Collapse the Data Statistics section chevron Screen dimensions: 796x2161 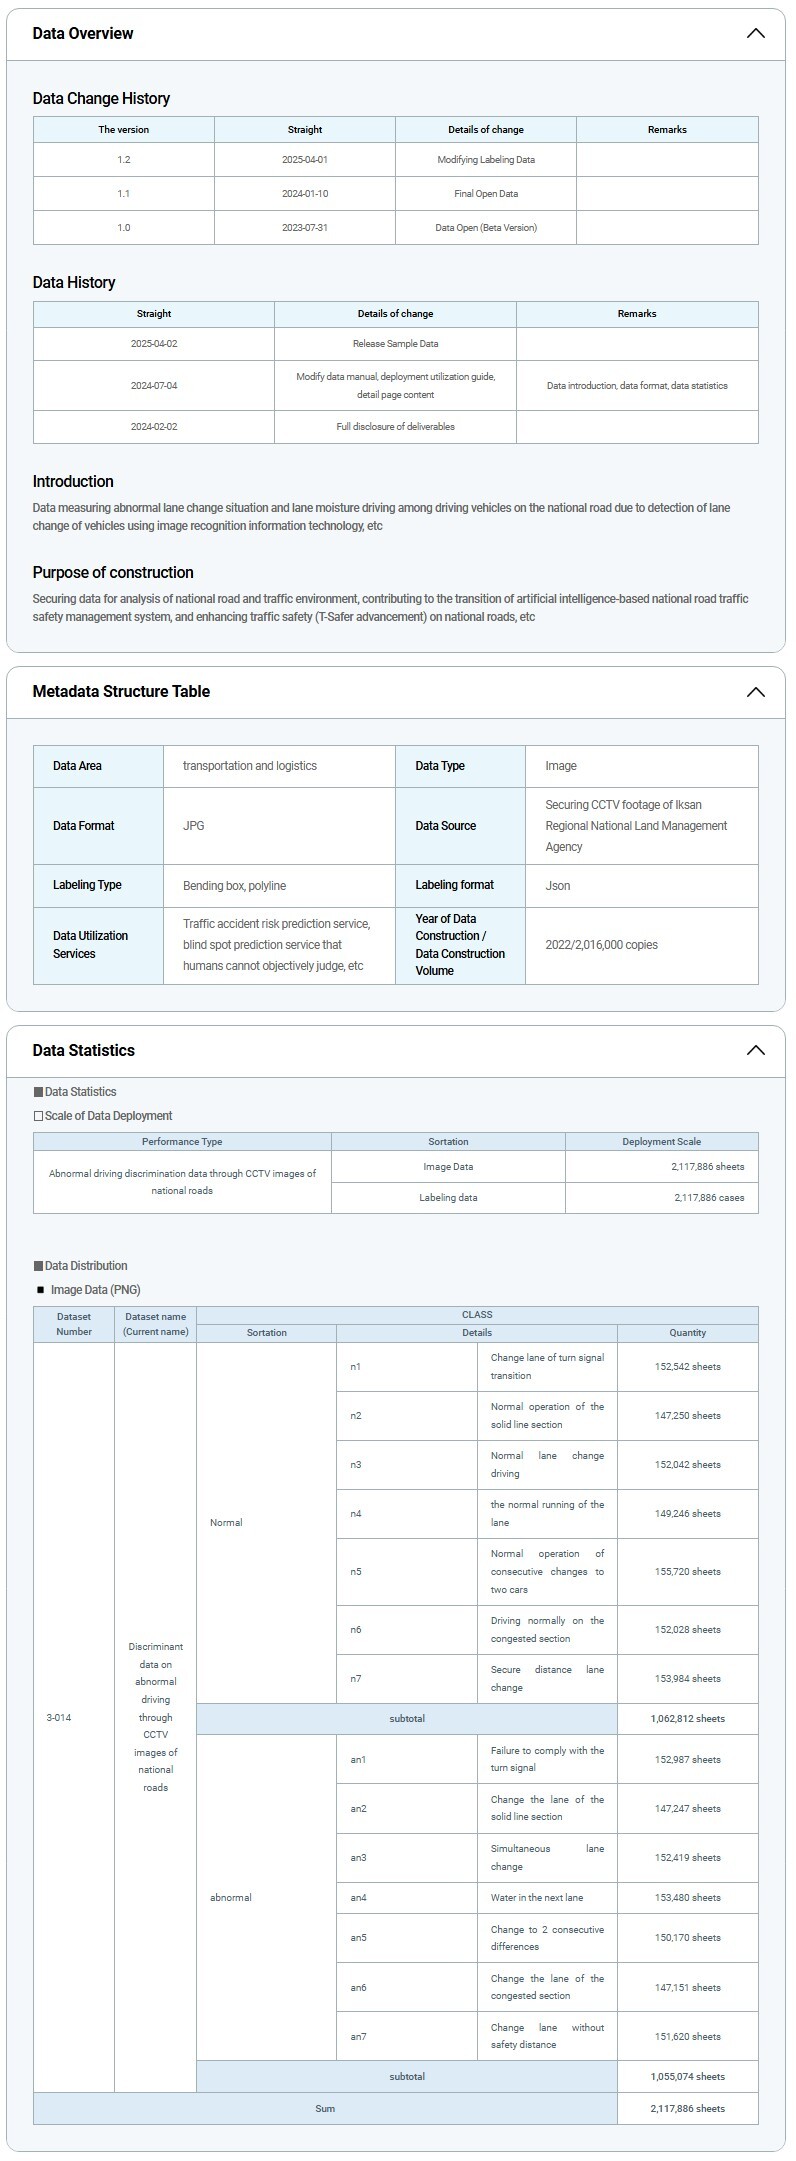click(755, 1050)
